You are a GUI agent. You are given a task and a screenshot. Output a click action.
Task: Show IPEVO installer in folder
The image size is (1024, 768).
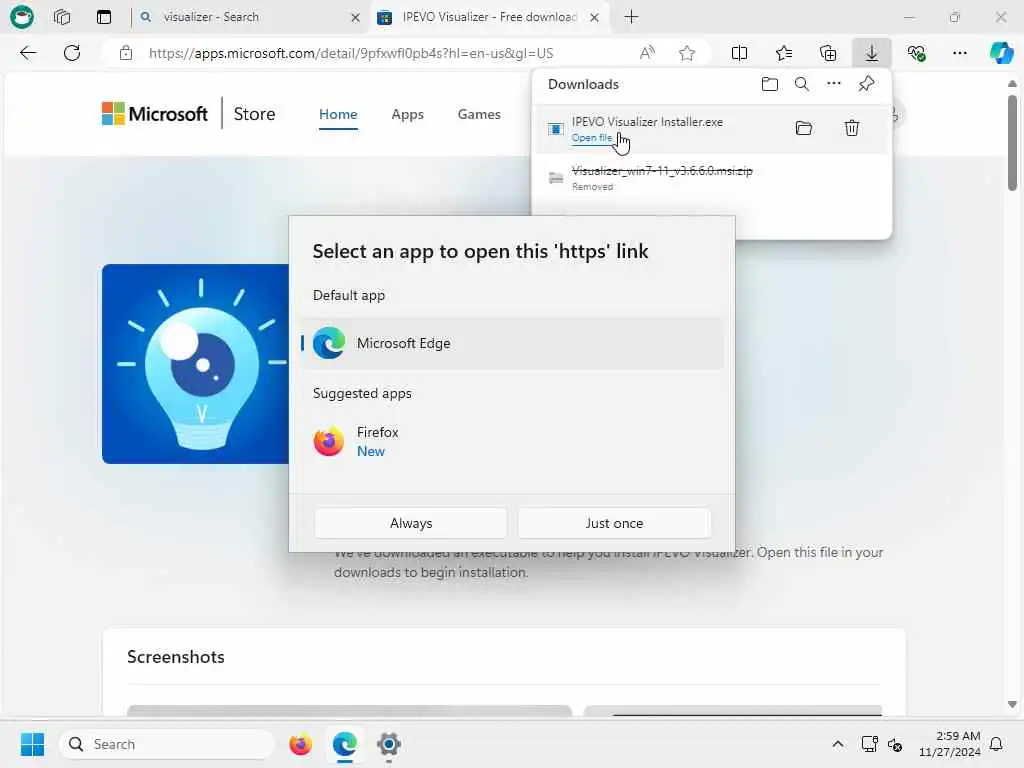(803, 128)
